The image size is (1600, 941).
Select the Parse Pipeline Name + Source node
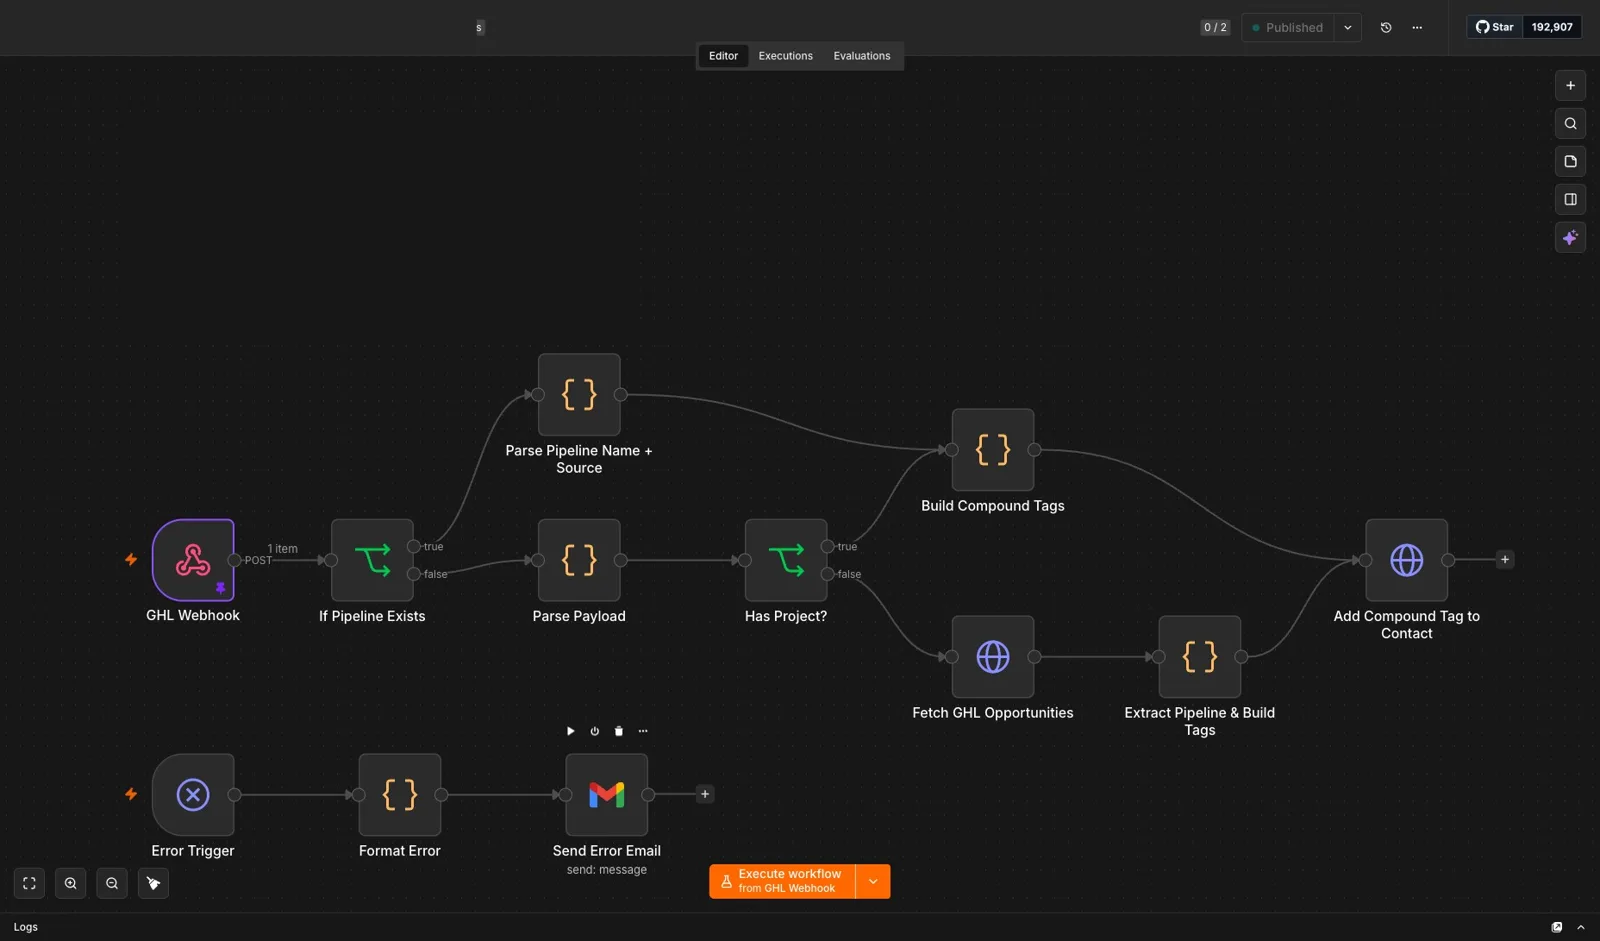[x=579, y=394]
